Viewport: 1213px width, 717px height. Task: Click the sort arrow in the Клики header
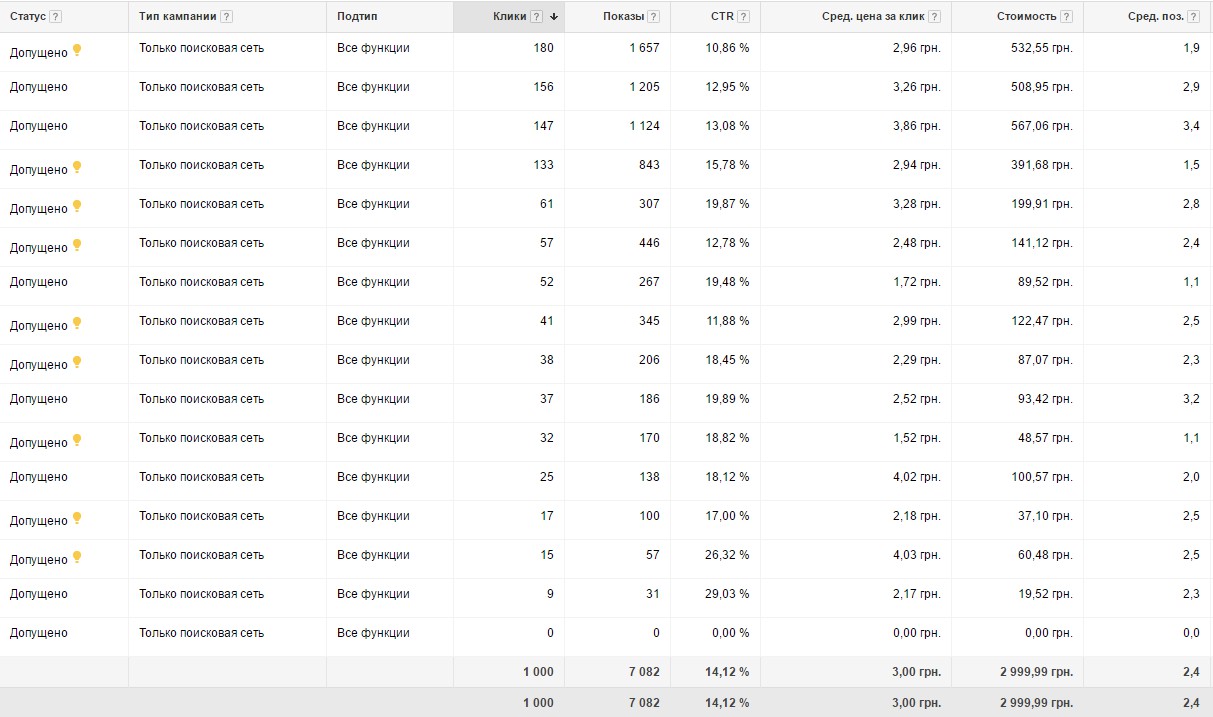tap(554, 17)
